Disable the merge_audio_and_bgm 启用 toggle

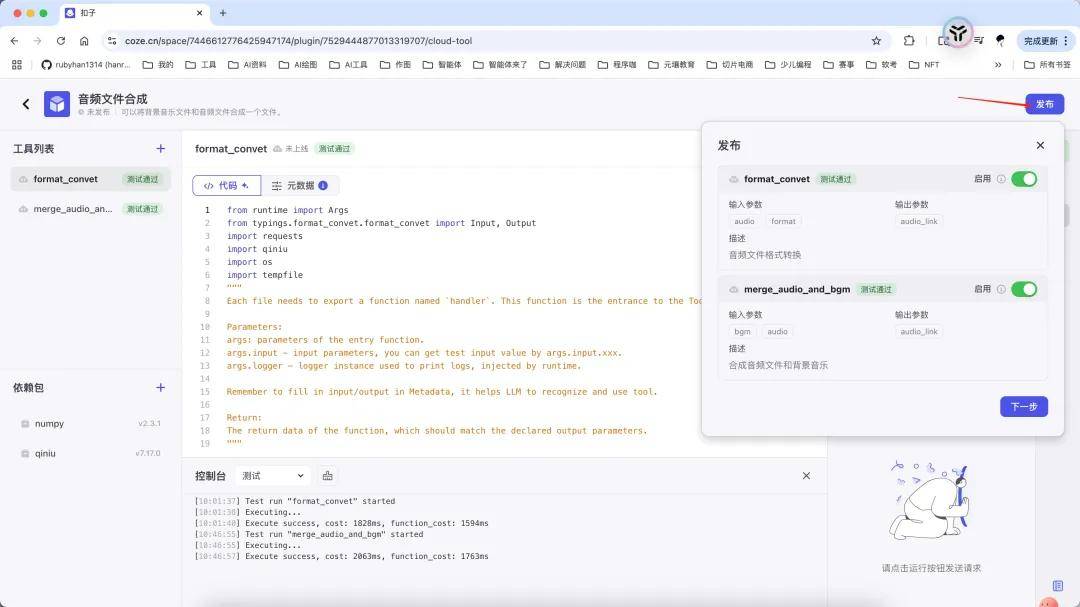1024,289
